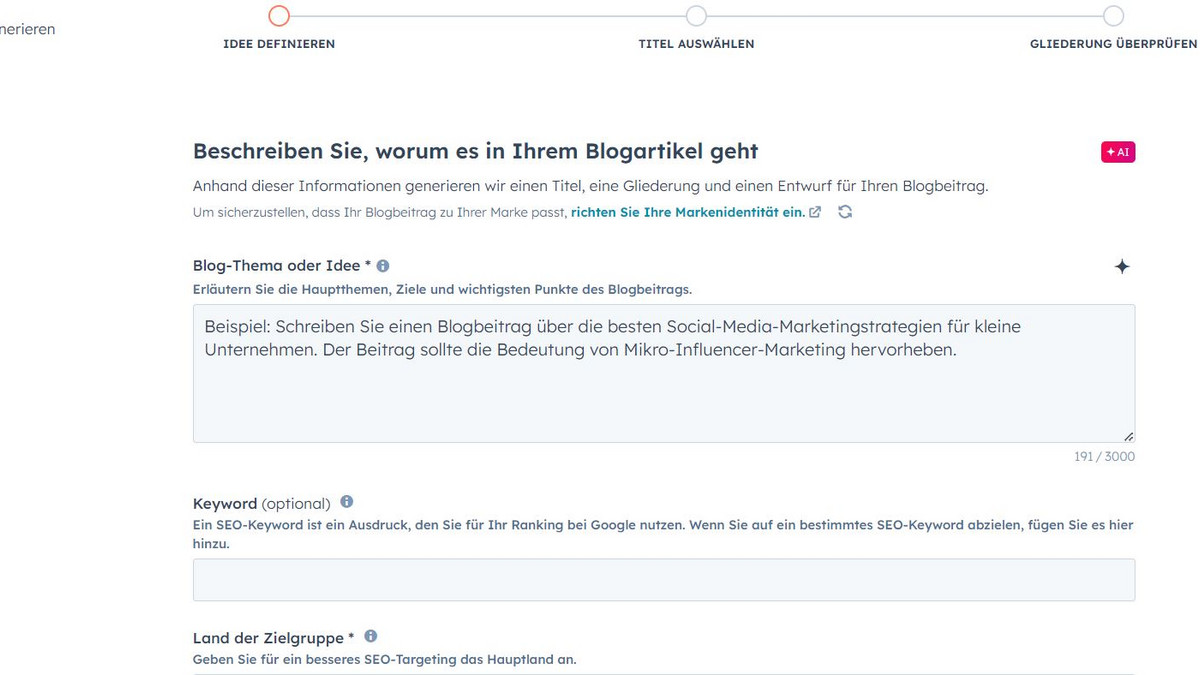This screenshot has width=1200, height=675.
Task: Click the 'Land der Zielgruppe' field label
Action: tap(273, 638)
